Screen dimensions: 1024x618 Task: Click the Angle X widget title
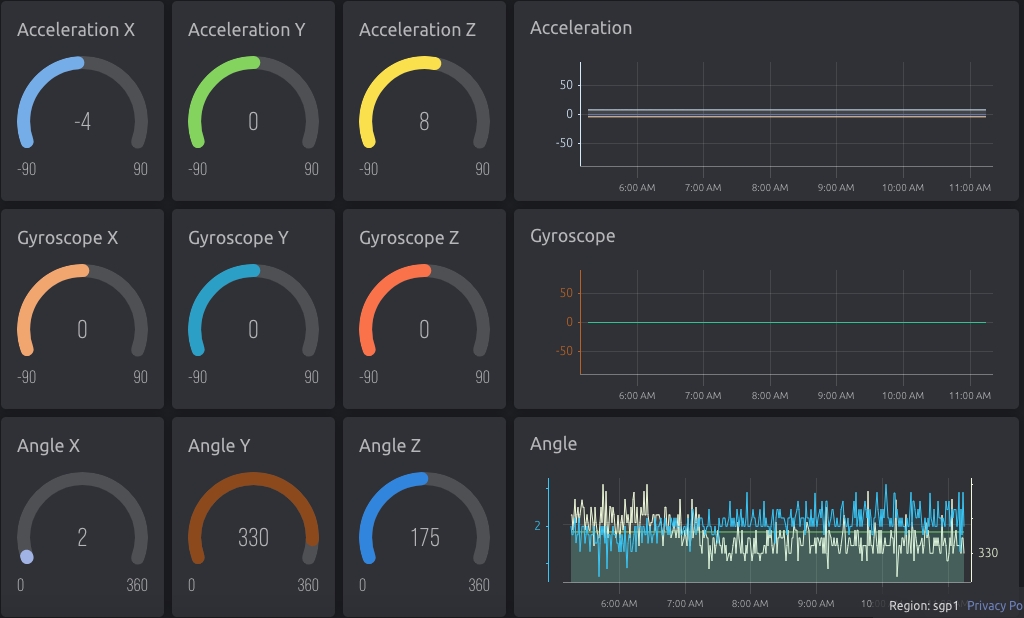point(48,446)
